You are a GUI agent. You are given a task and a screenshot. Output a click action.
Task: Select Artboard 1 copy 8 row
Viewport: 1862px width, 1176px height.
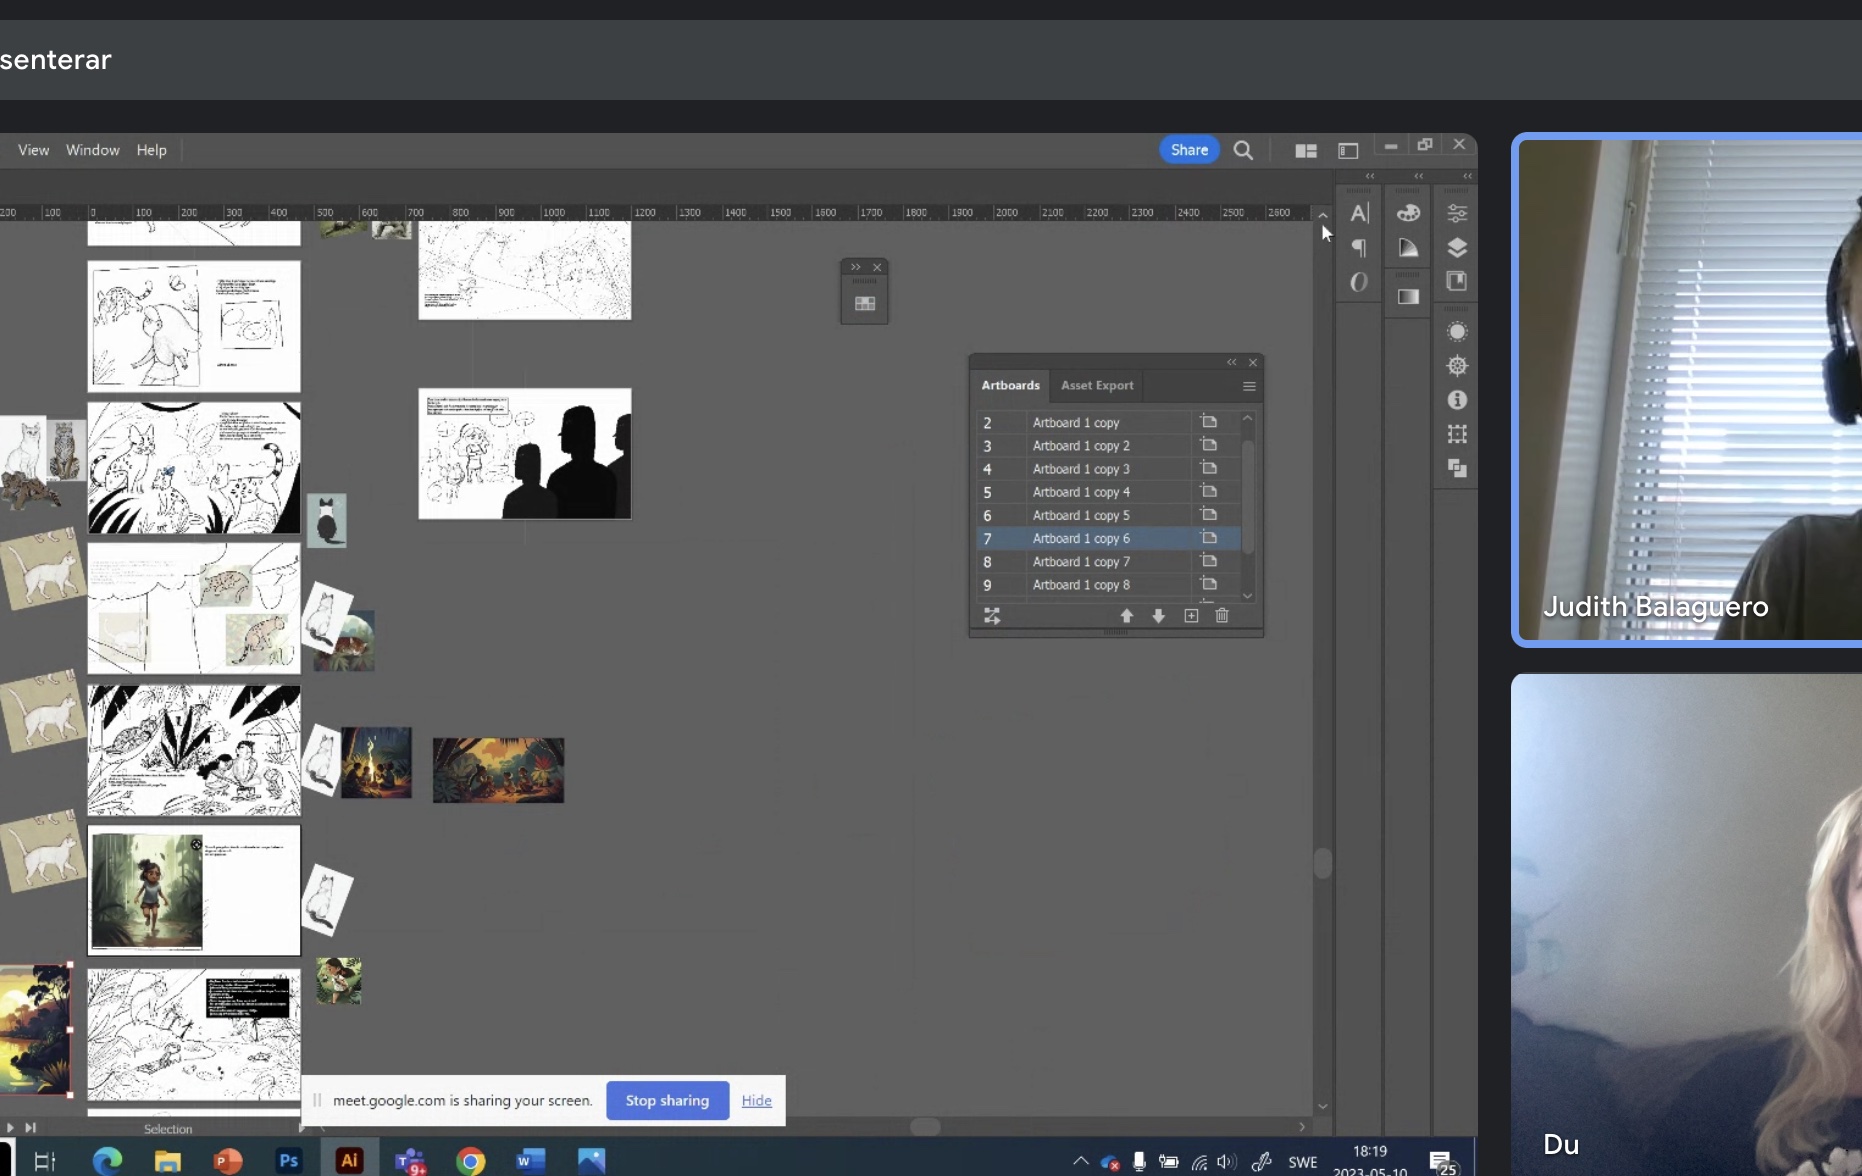tap(1108, 585)
